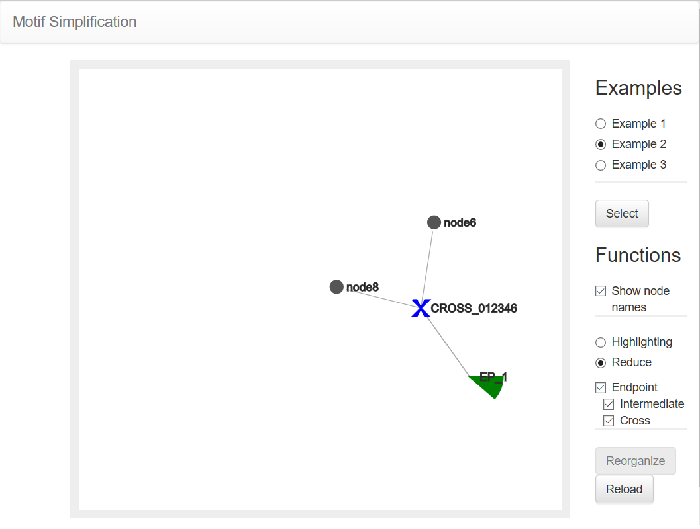
Task: Click the CROSS_012346 node label text
Action: (474, 308)
